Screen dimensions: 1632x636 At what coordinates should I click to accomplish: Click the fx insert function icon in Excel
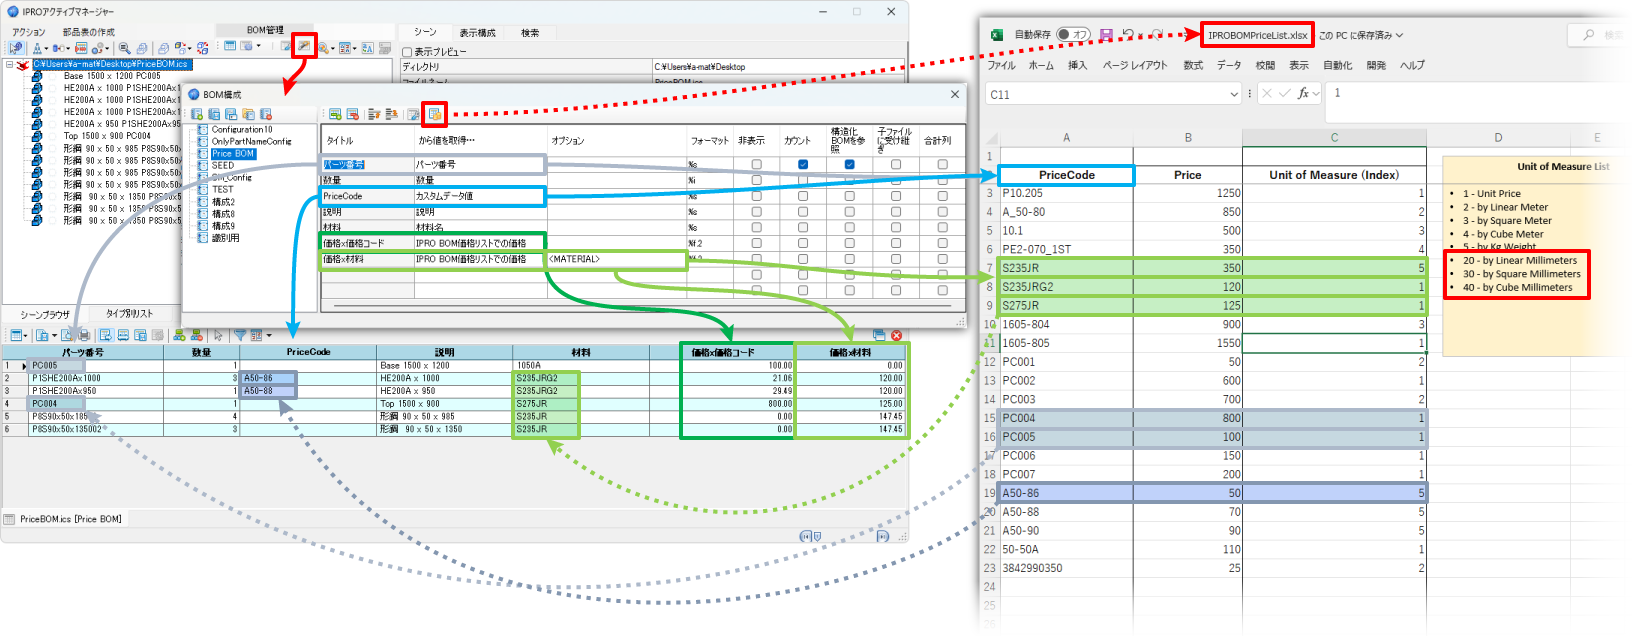click(x=1303, y=93)
